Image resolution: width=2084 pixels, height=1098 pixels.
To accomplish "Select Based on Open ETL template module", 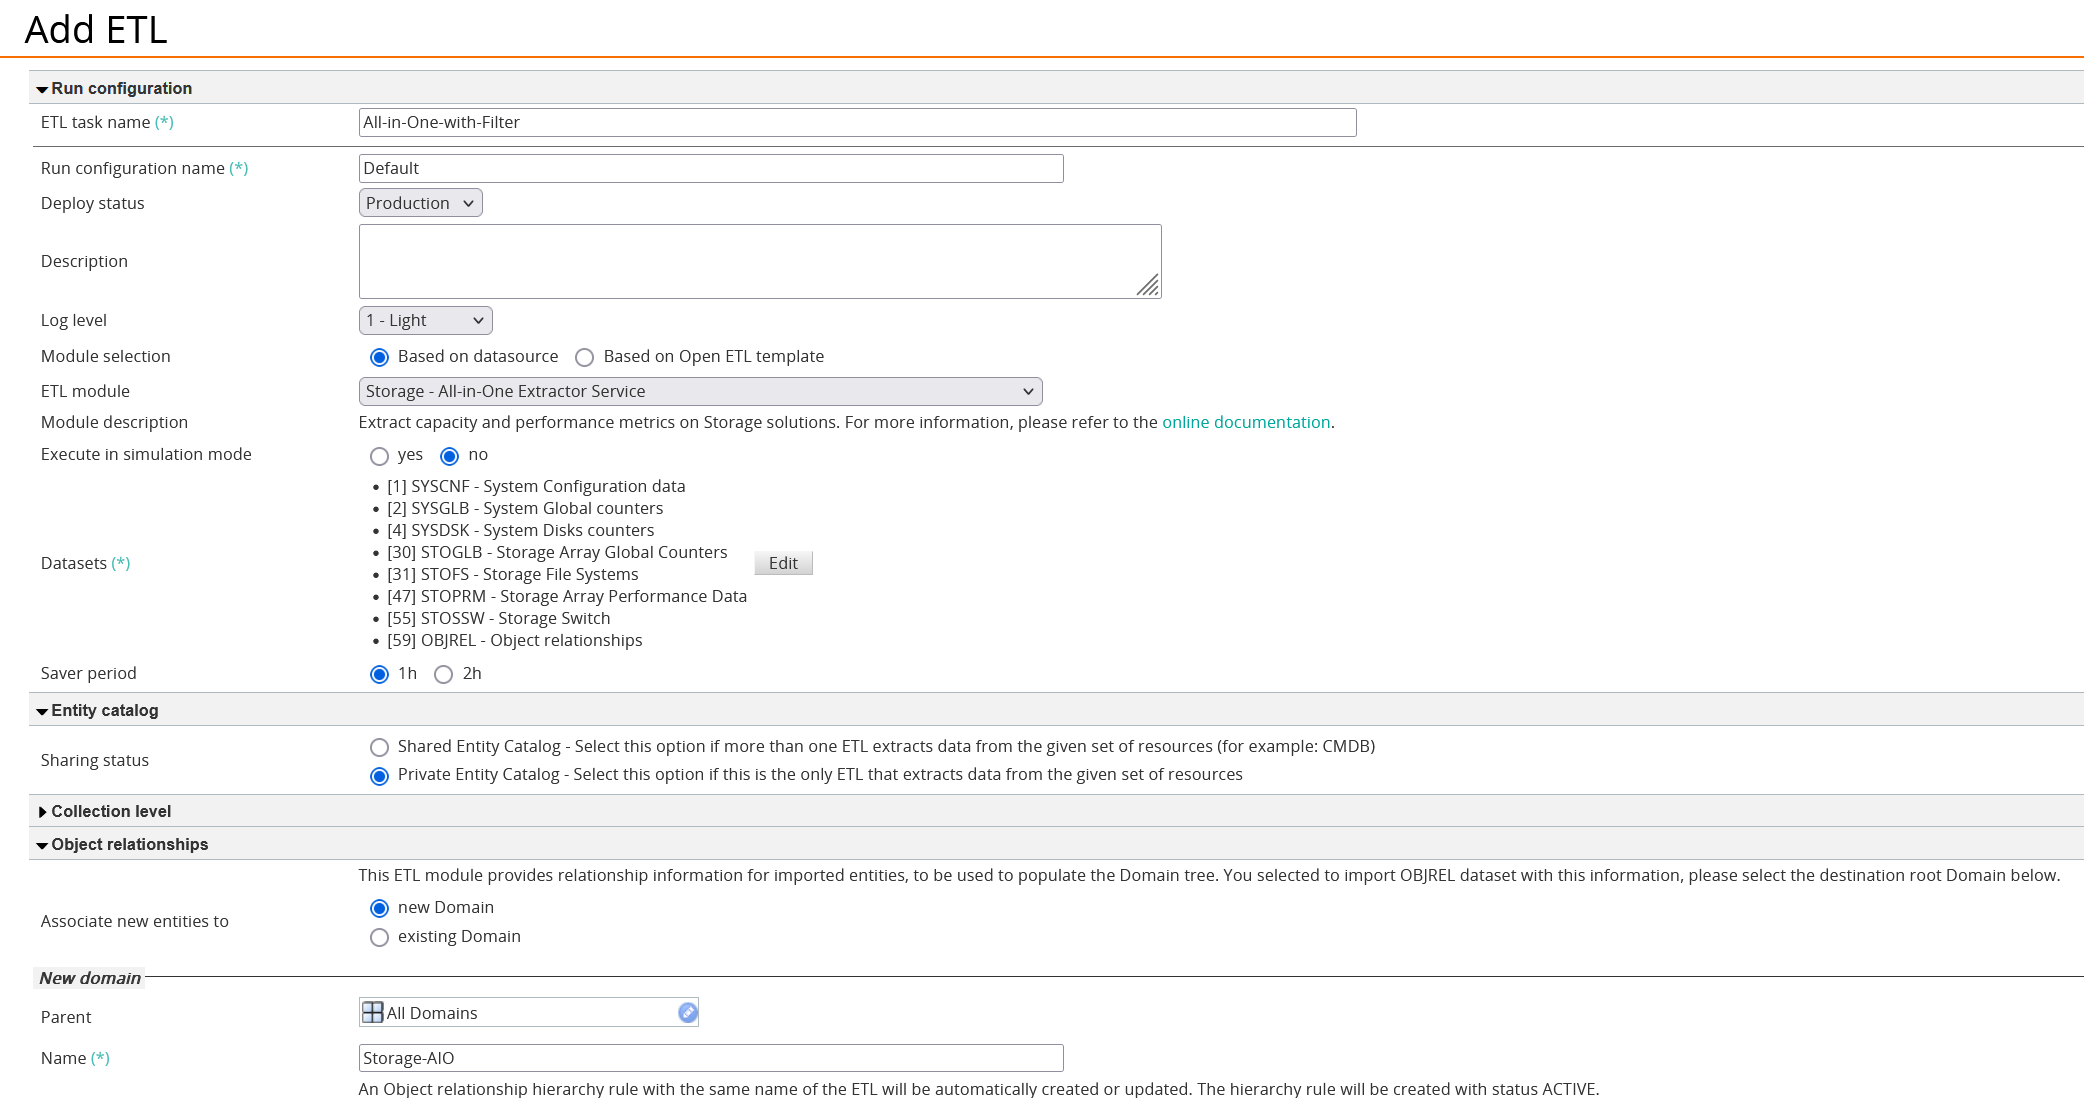I will (583, 357).
